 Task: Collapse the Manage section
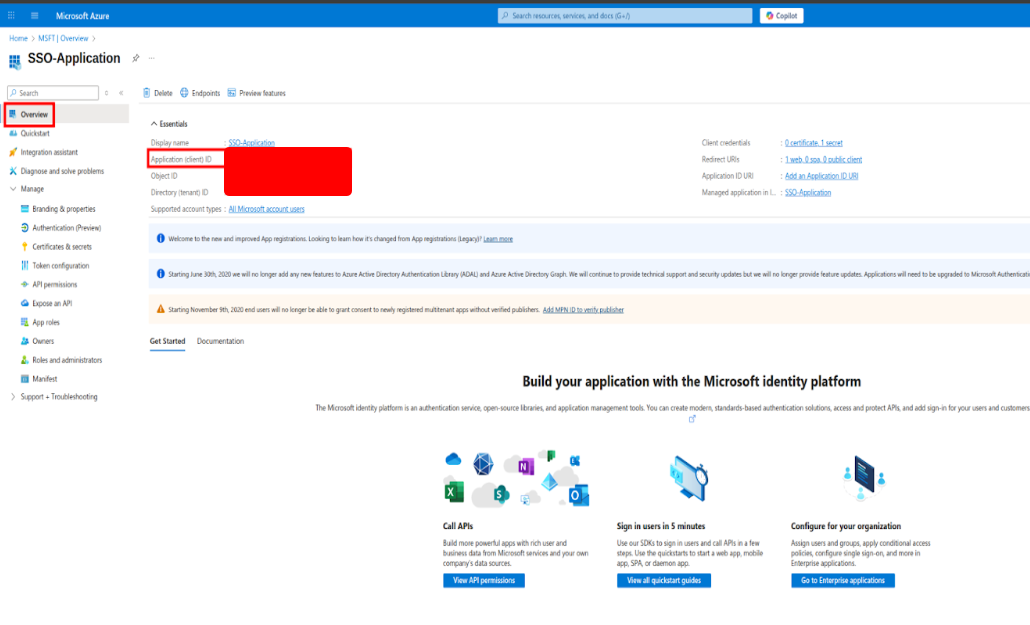click(13, 189)
